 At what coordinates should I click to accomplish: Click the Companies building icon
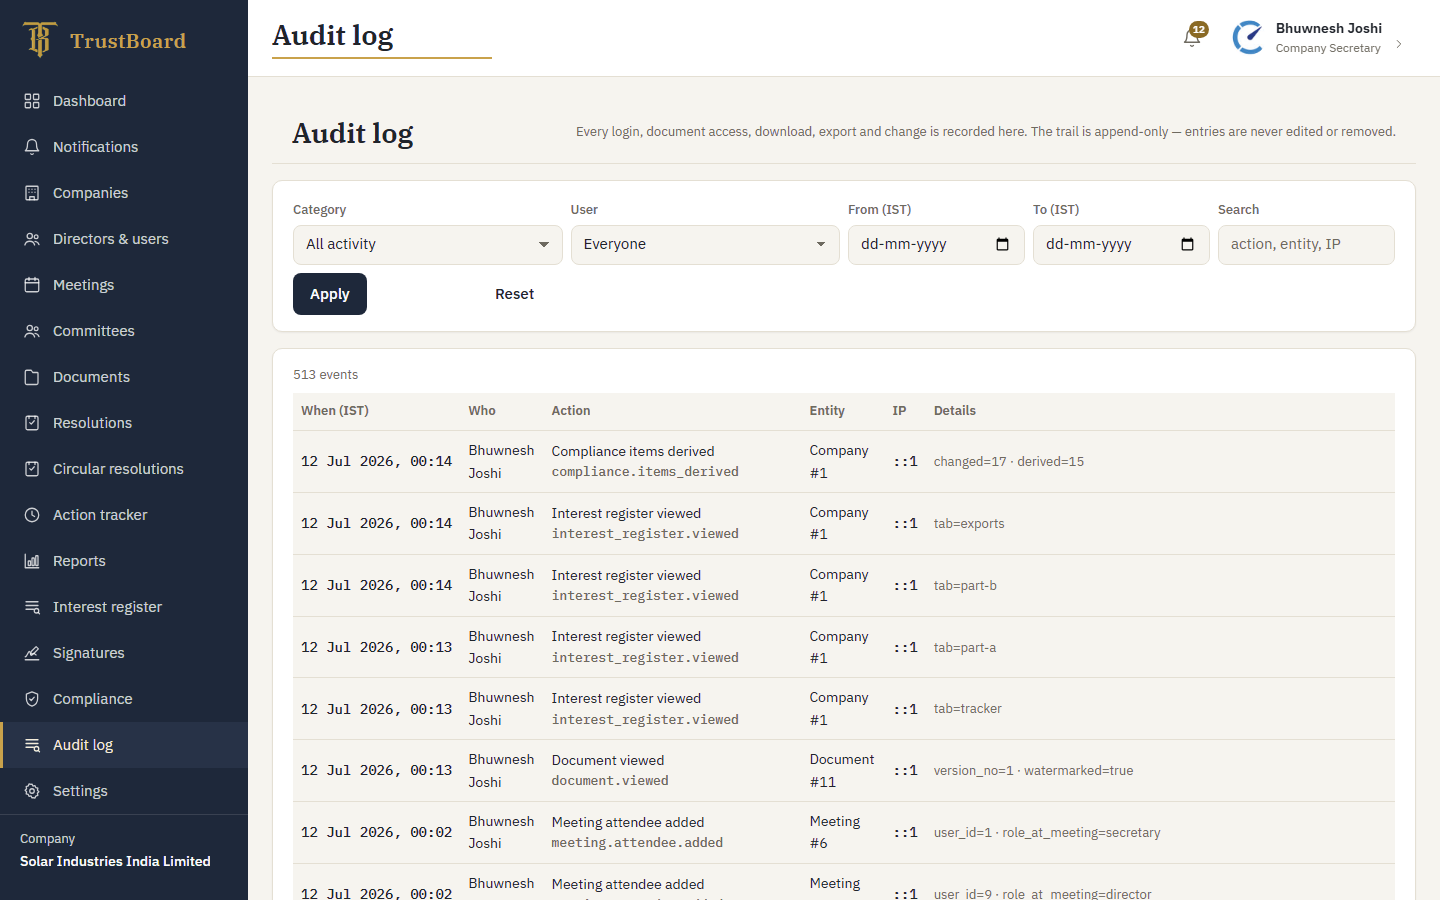coord(32,193)
